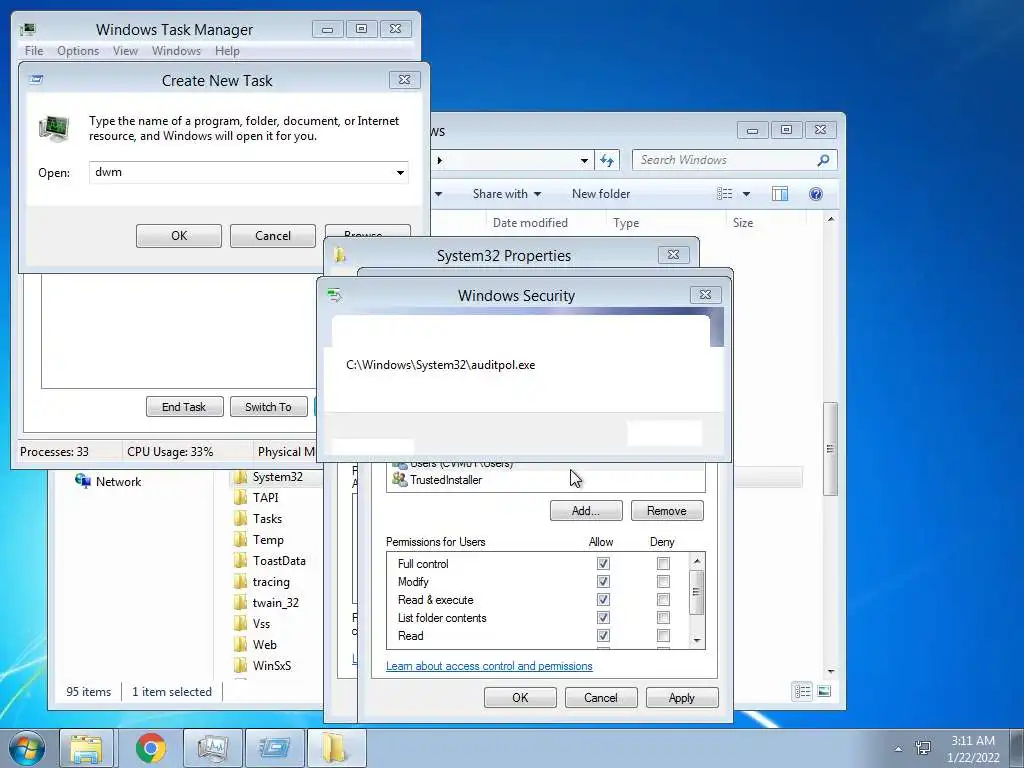
Task: Click Switch To in Task Manager
Action: 268,407
